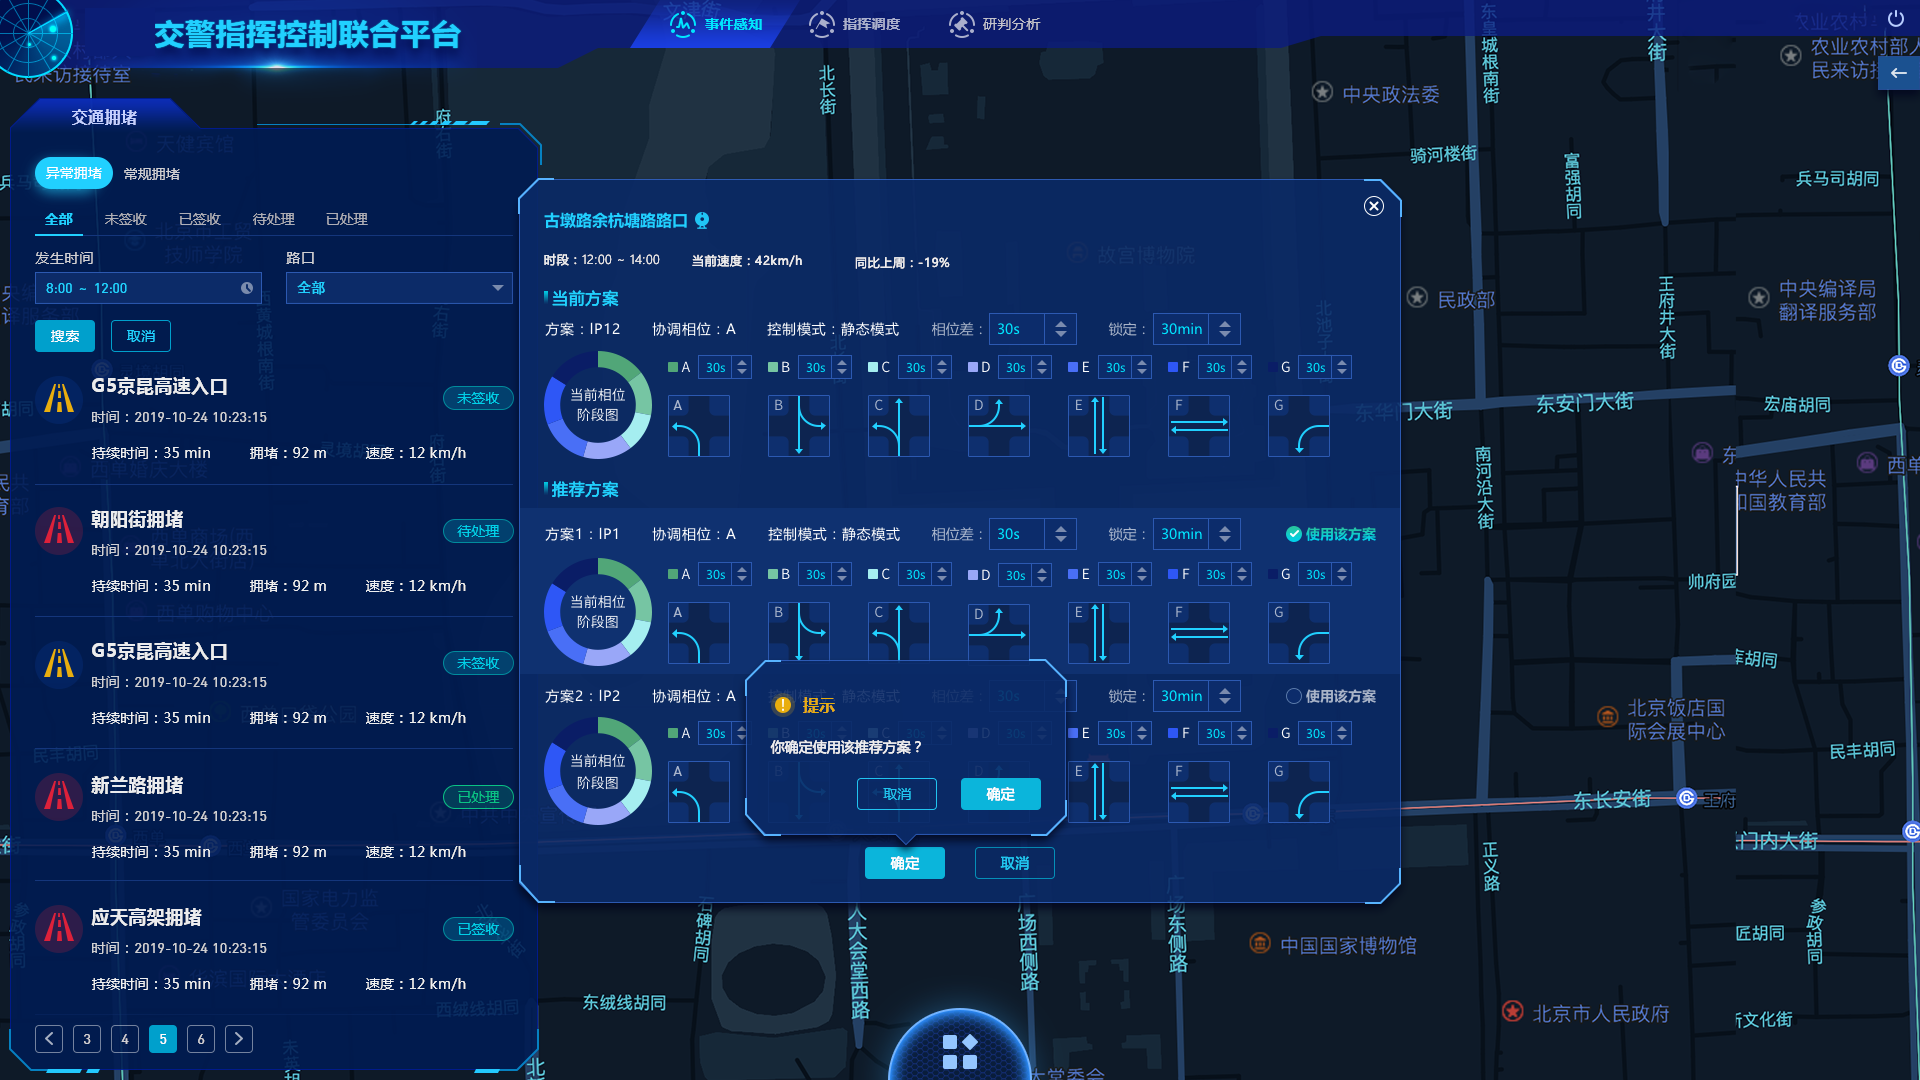Select 使用该方案 for 方案1 IP1

(x=1330, y=534)
